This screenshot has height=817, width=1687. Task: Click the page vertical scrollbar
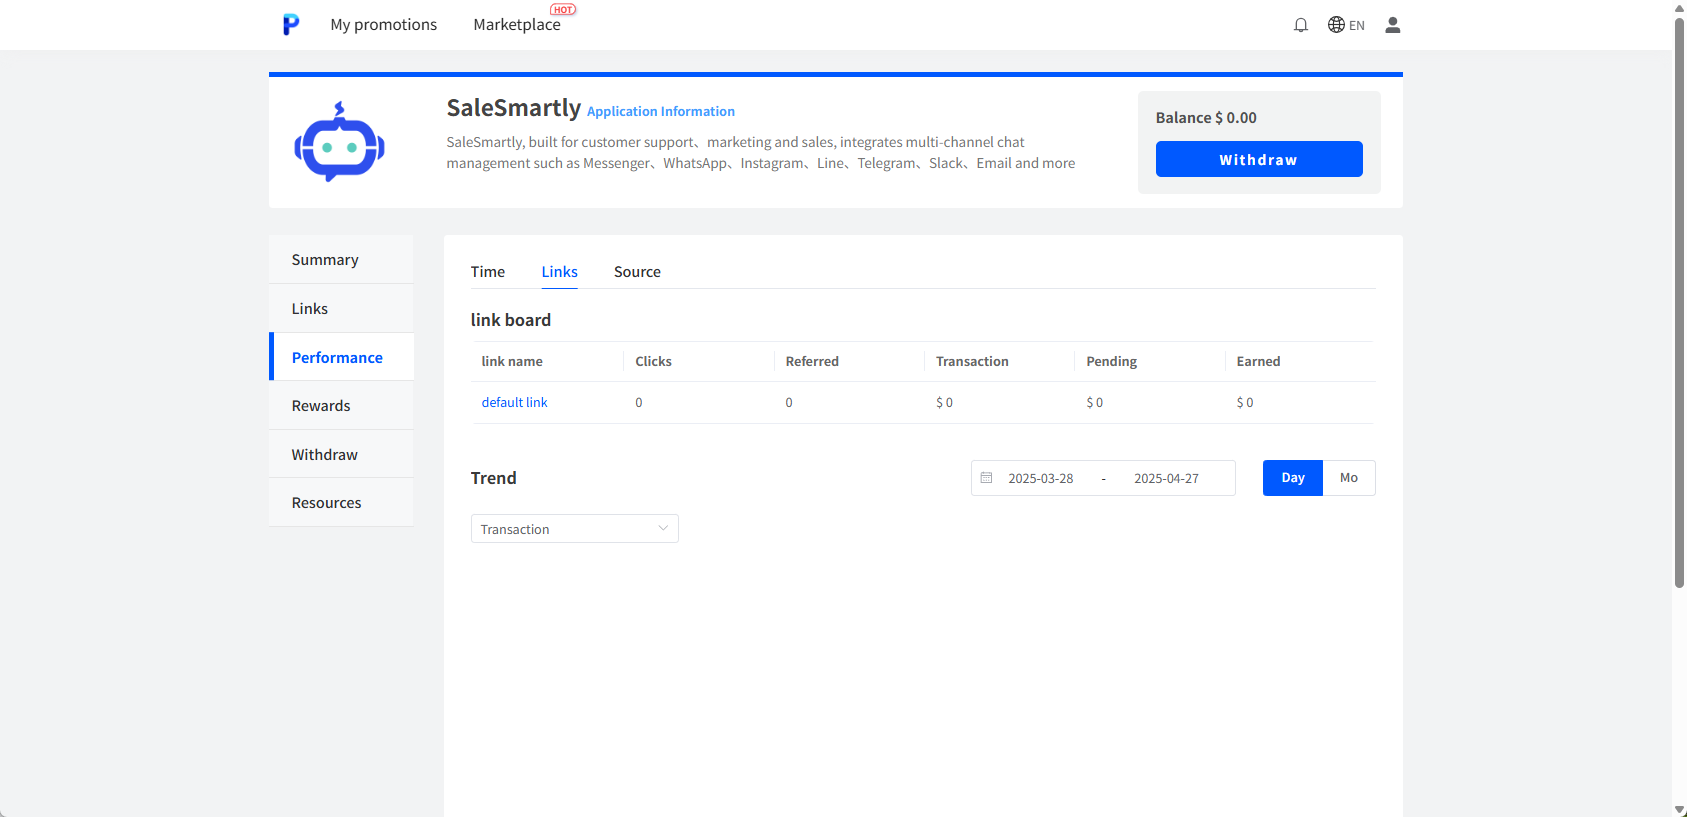click(x=1679, y=300)
